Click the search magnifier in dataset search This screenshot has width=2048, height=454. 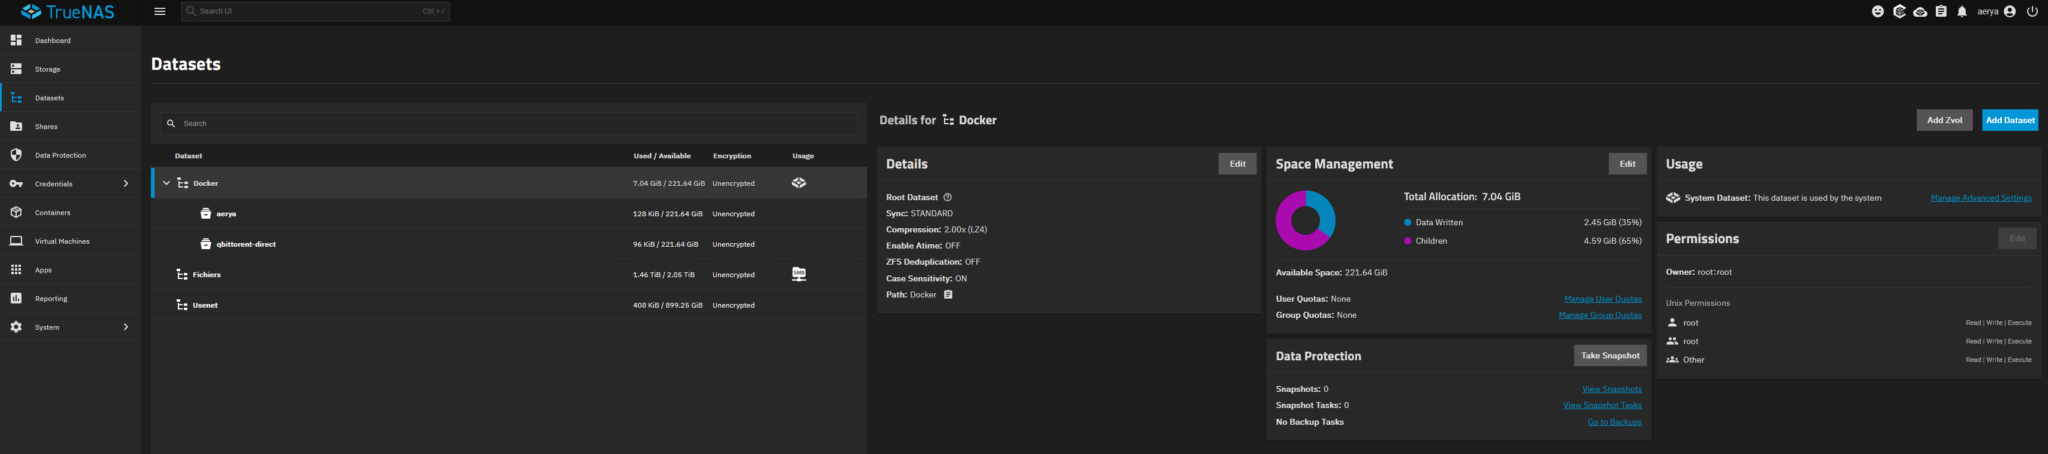click(171, 123)
